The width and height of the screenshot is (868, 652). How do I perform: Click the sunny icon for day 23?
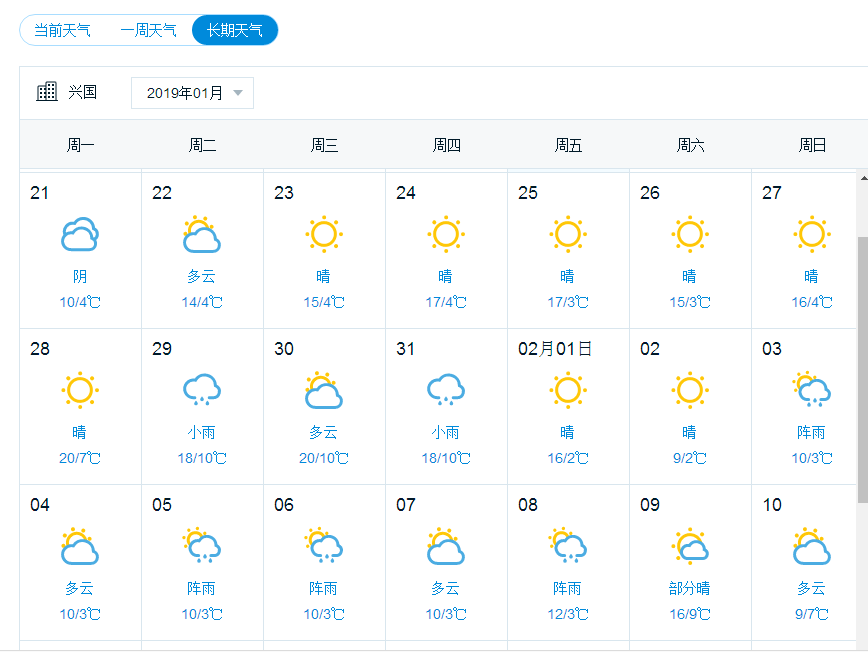pos(324,234)
